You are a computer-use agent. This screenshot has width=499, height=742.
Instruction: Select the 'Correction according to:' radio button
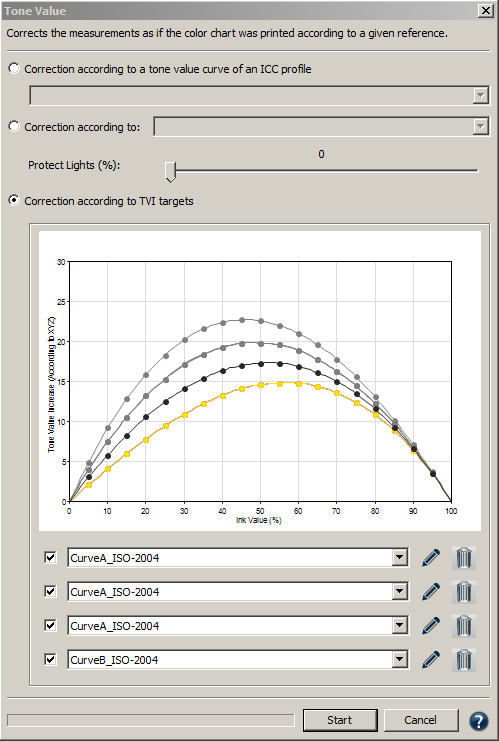point(14,127)
